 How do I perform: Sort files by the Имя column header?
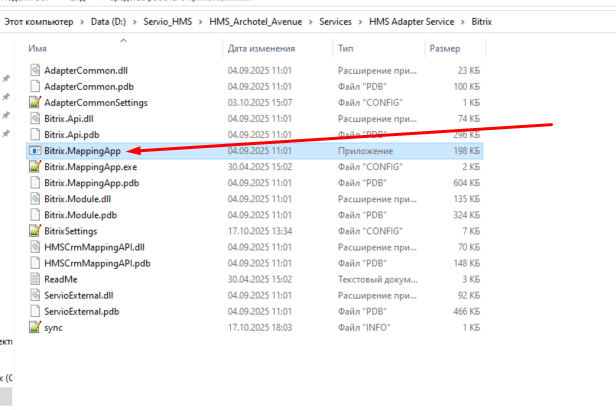pyautogui.click(x=39, y=48)
